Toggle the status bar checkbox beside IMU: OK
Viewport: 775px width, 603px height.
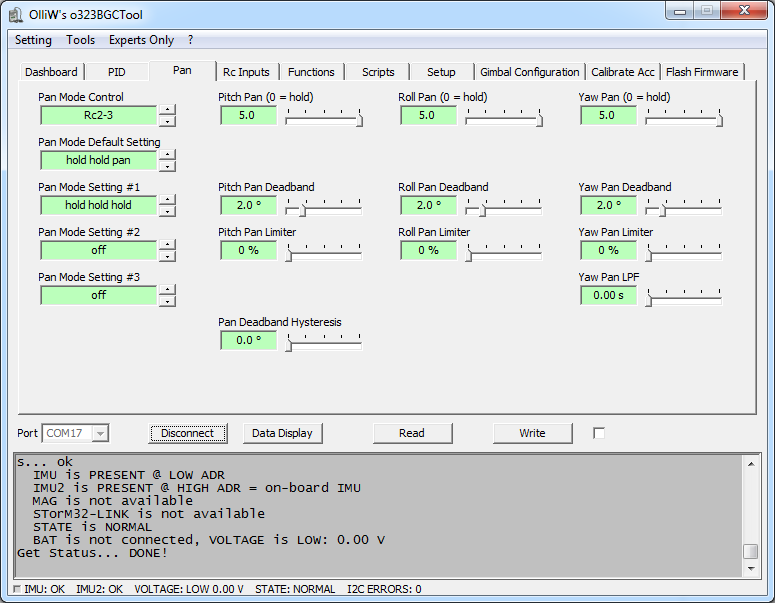(x=16, y=589)
